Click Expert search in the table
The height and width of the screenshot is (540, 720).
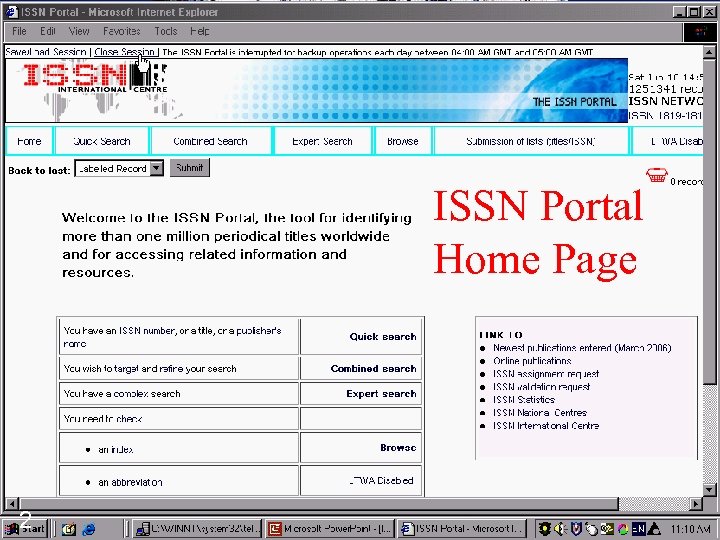coord(381,394)
